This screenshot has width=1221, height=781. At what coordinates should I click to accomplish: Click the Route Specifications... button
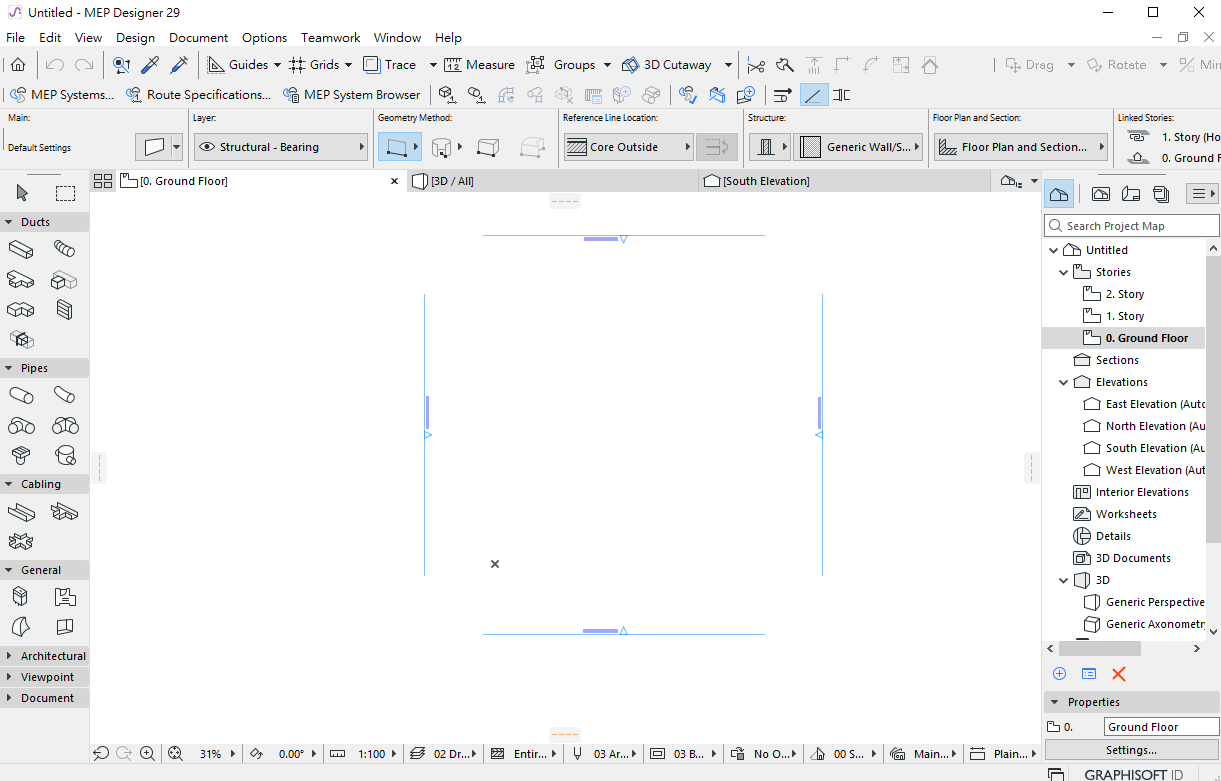pyautogui.click(x=198, y=95)
